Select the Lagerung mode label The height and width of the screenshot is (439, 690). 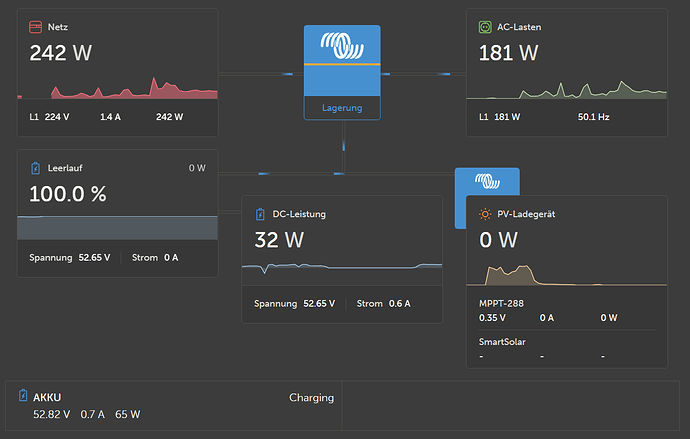342,108
